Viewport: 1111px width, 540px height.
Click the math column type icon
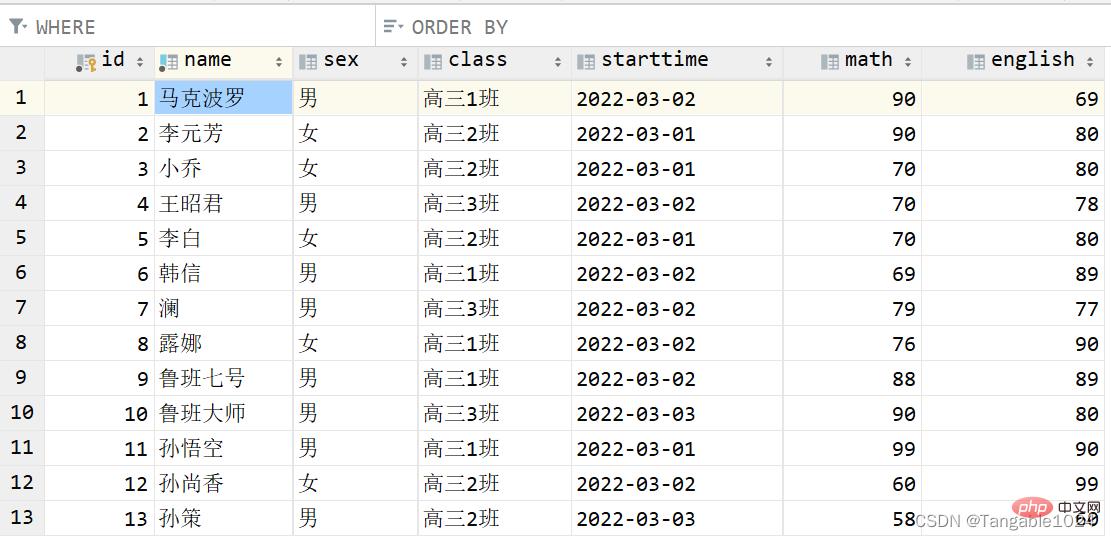click(829, 62)
